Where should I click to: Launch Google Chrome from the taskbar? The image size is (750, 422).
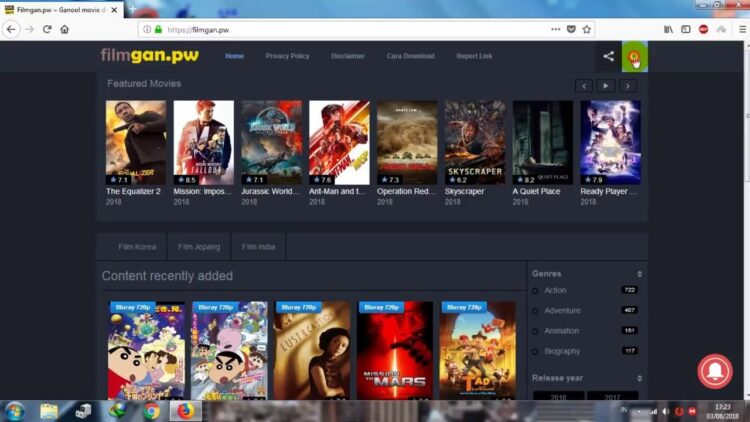pos(152,411)
